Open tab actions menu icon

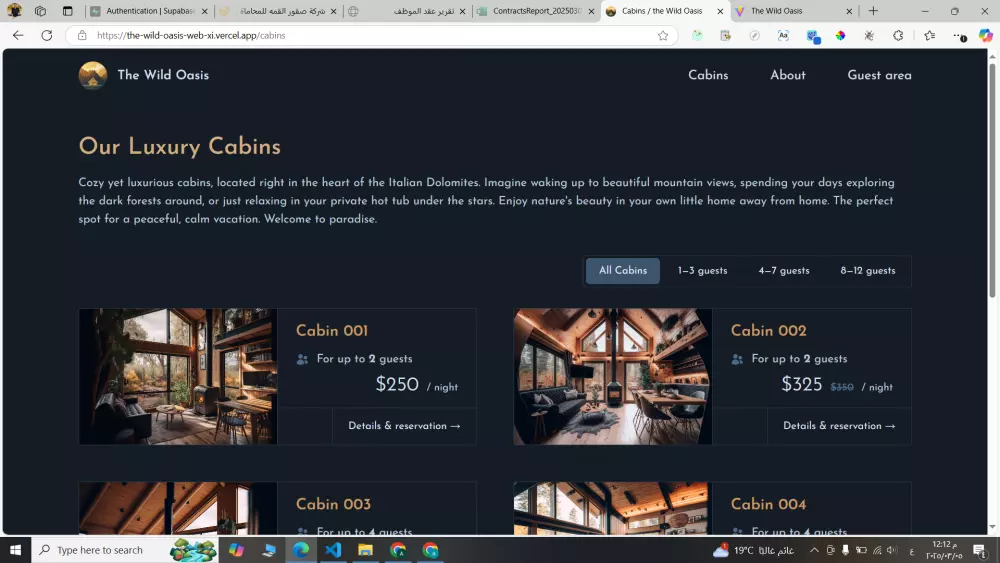(x=68, y=11)
